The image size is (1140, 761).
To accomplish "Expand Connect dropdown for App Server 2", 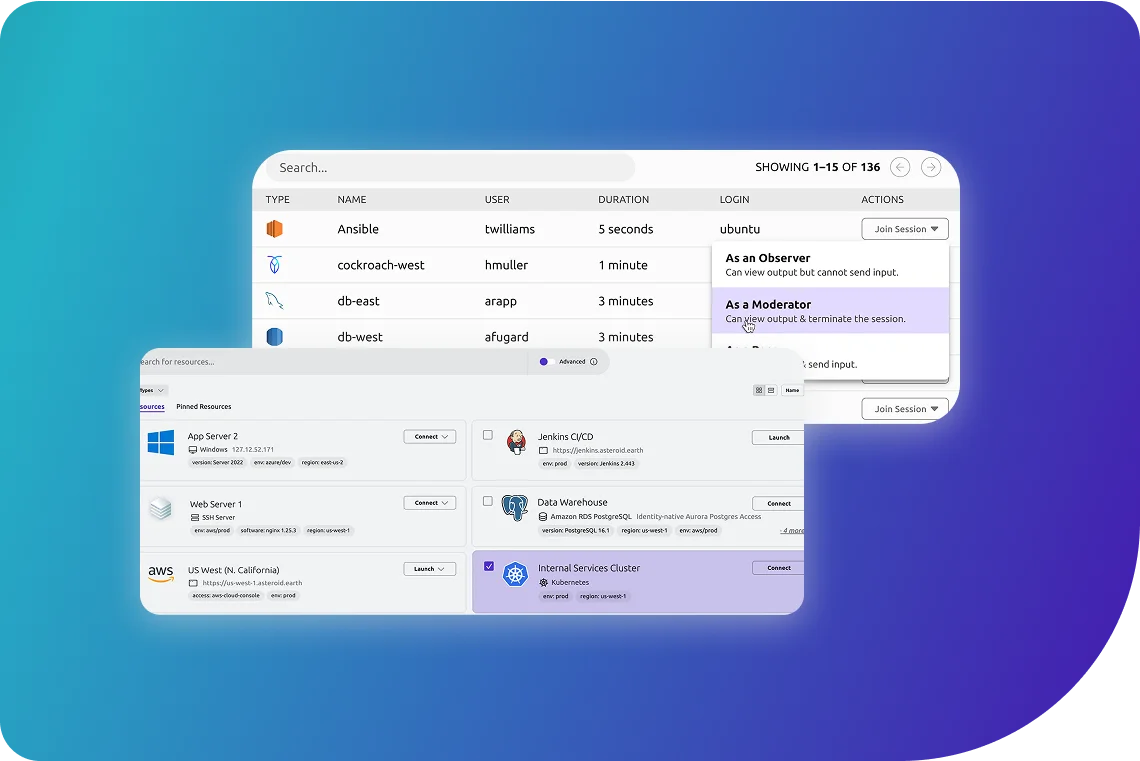I will [x=430, y=437].
